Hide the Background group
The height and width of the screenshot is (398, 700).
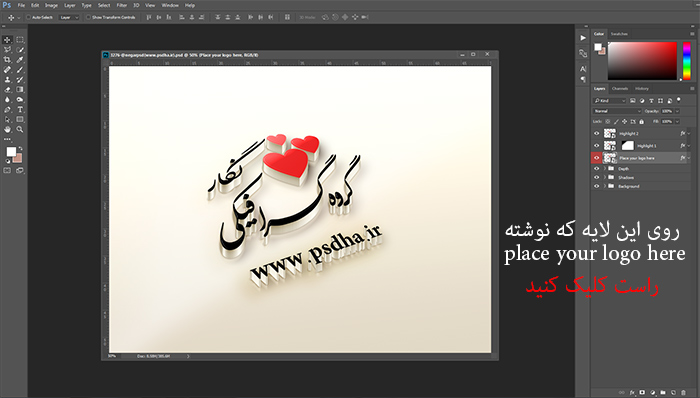click(x=596, y=186)
